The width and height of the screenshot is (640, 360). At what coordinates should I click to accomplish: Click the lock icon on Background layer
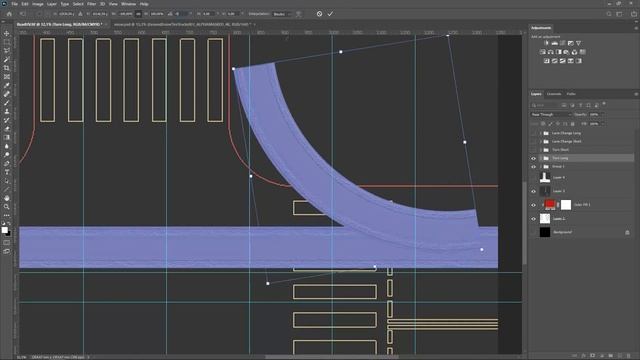pos(627,232)
